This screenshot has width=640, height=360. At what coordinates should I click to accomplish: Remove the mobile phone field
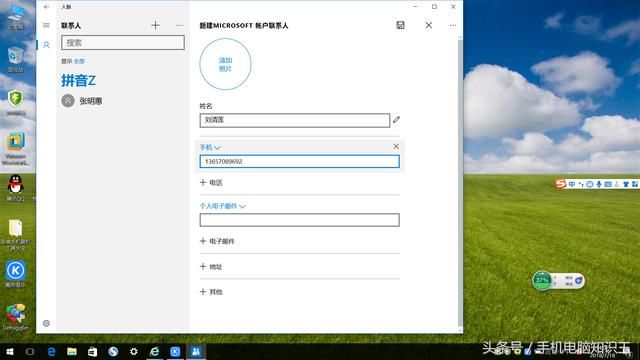tap(396, 146)
